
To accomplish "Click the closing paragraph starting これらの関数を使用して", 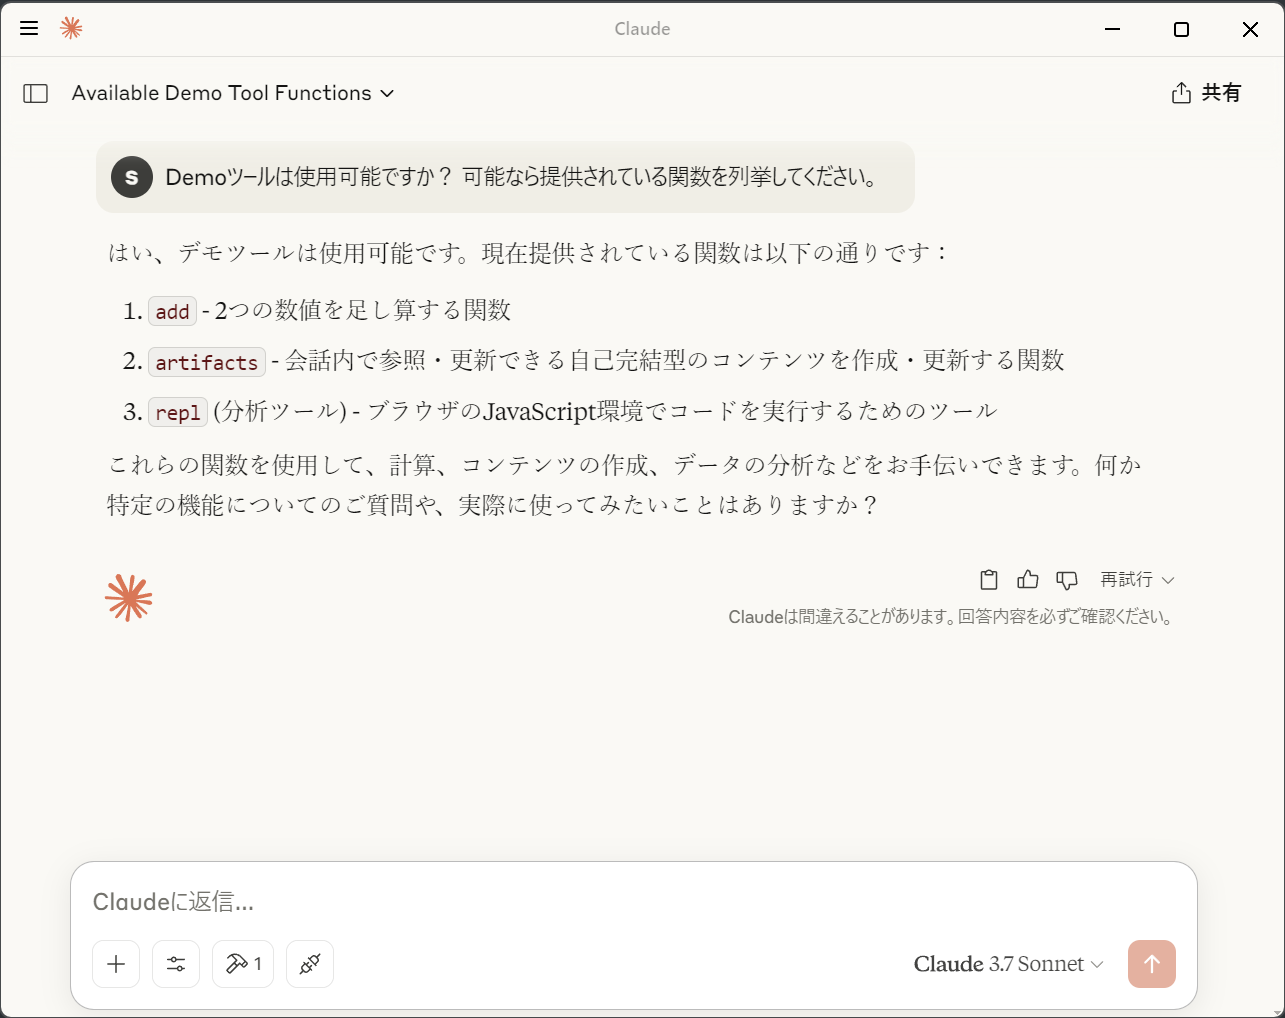I will point(625,485).
